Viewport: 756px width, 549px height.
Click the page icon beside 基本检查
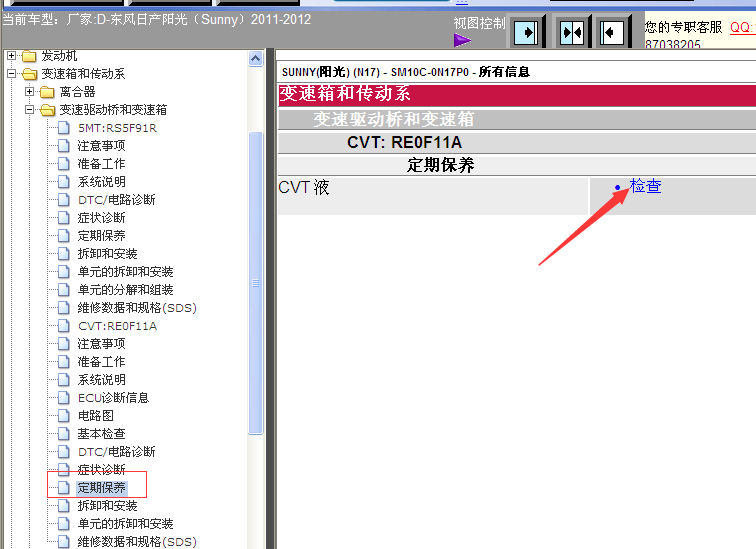pyautogui.click(x=64, y=434)
